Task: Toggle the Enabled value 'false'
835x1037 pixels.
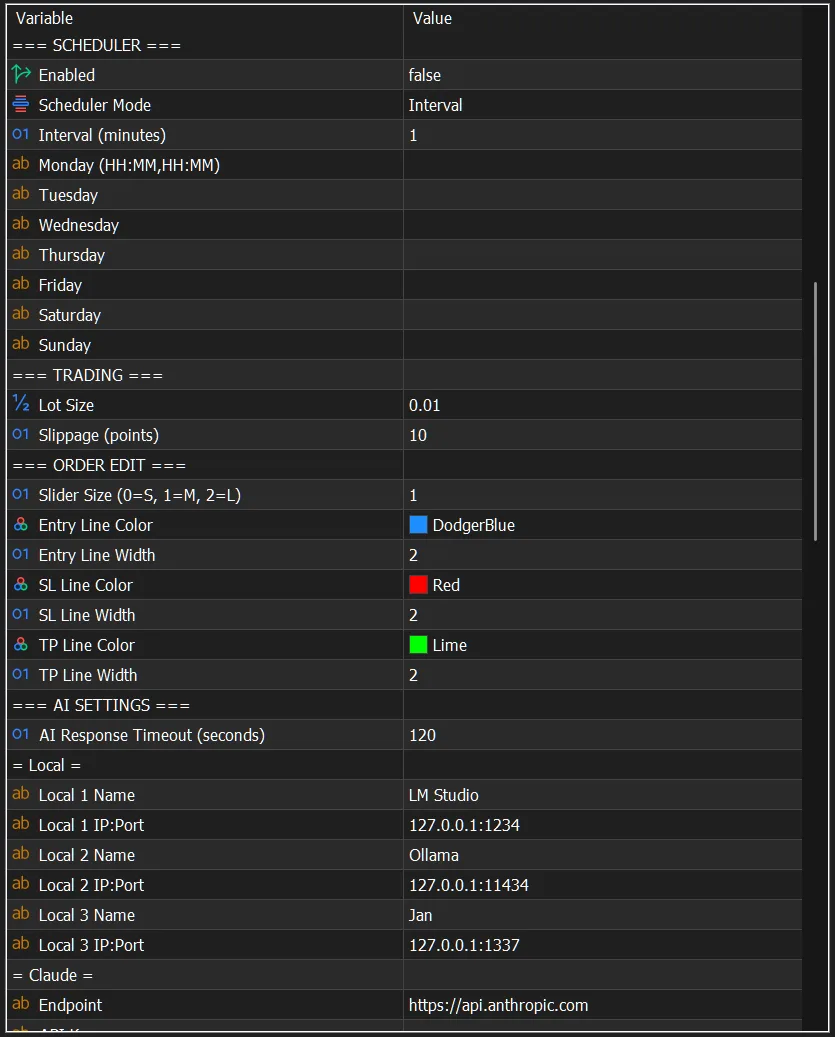Action: tap(602, 75)
